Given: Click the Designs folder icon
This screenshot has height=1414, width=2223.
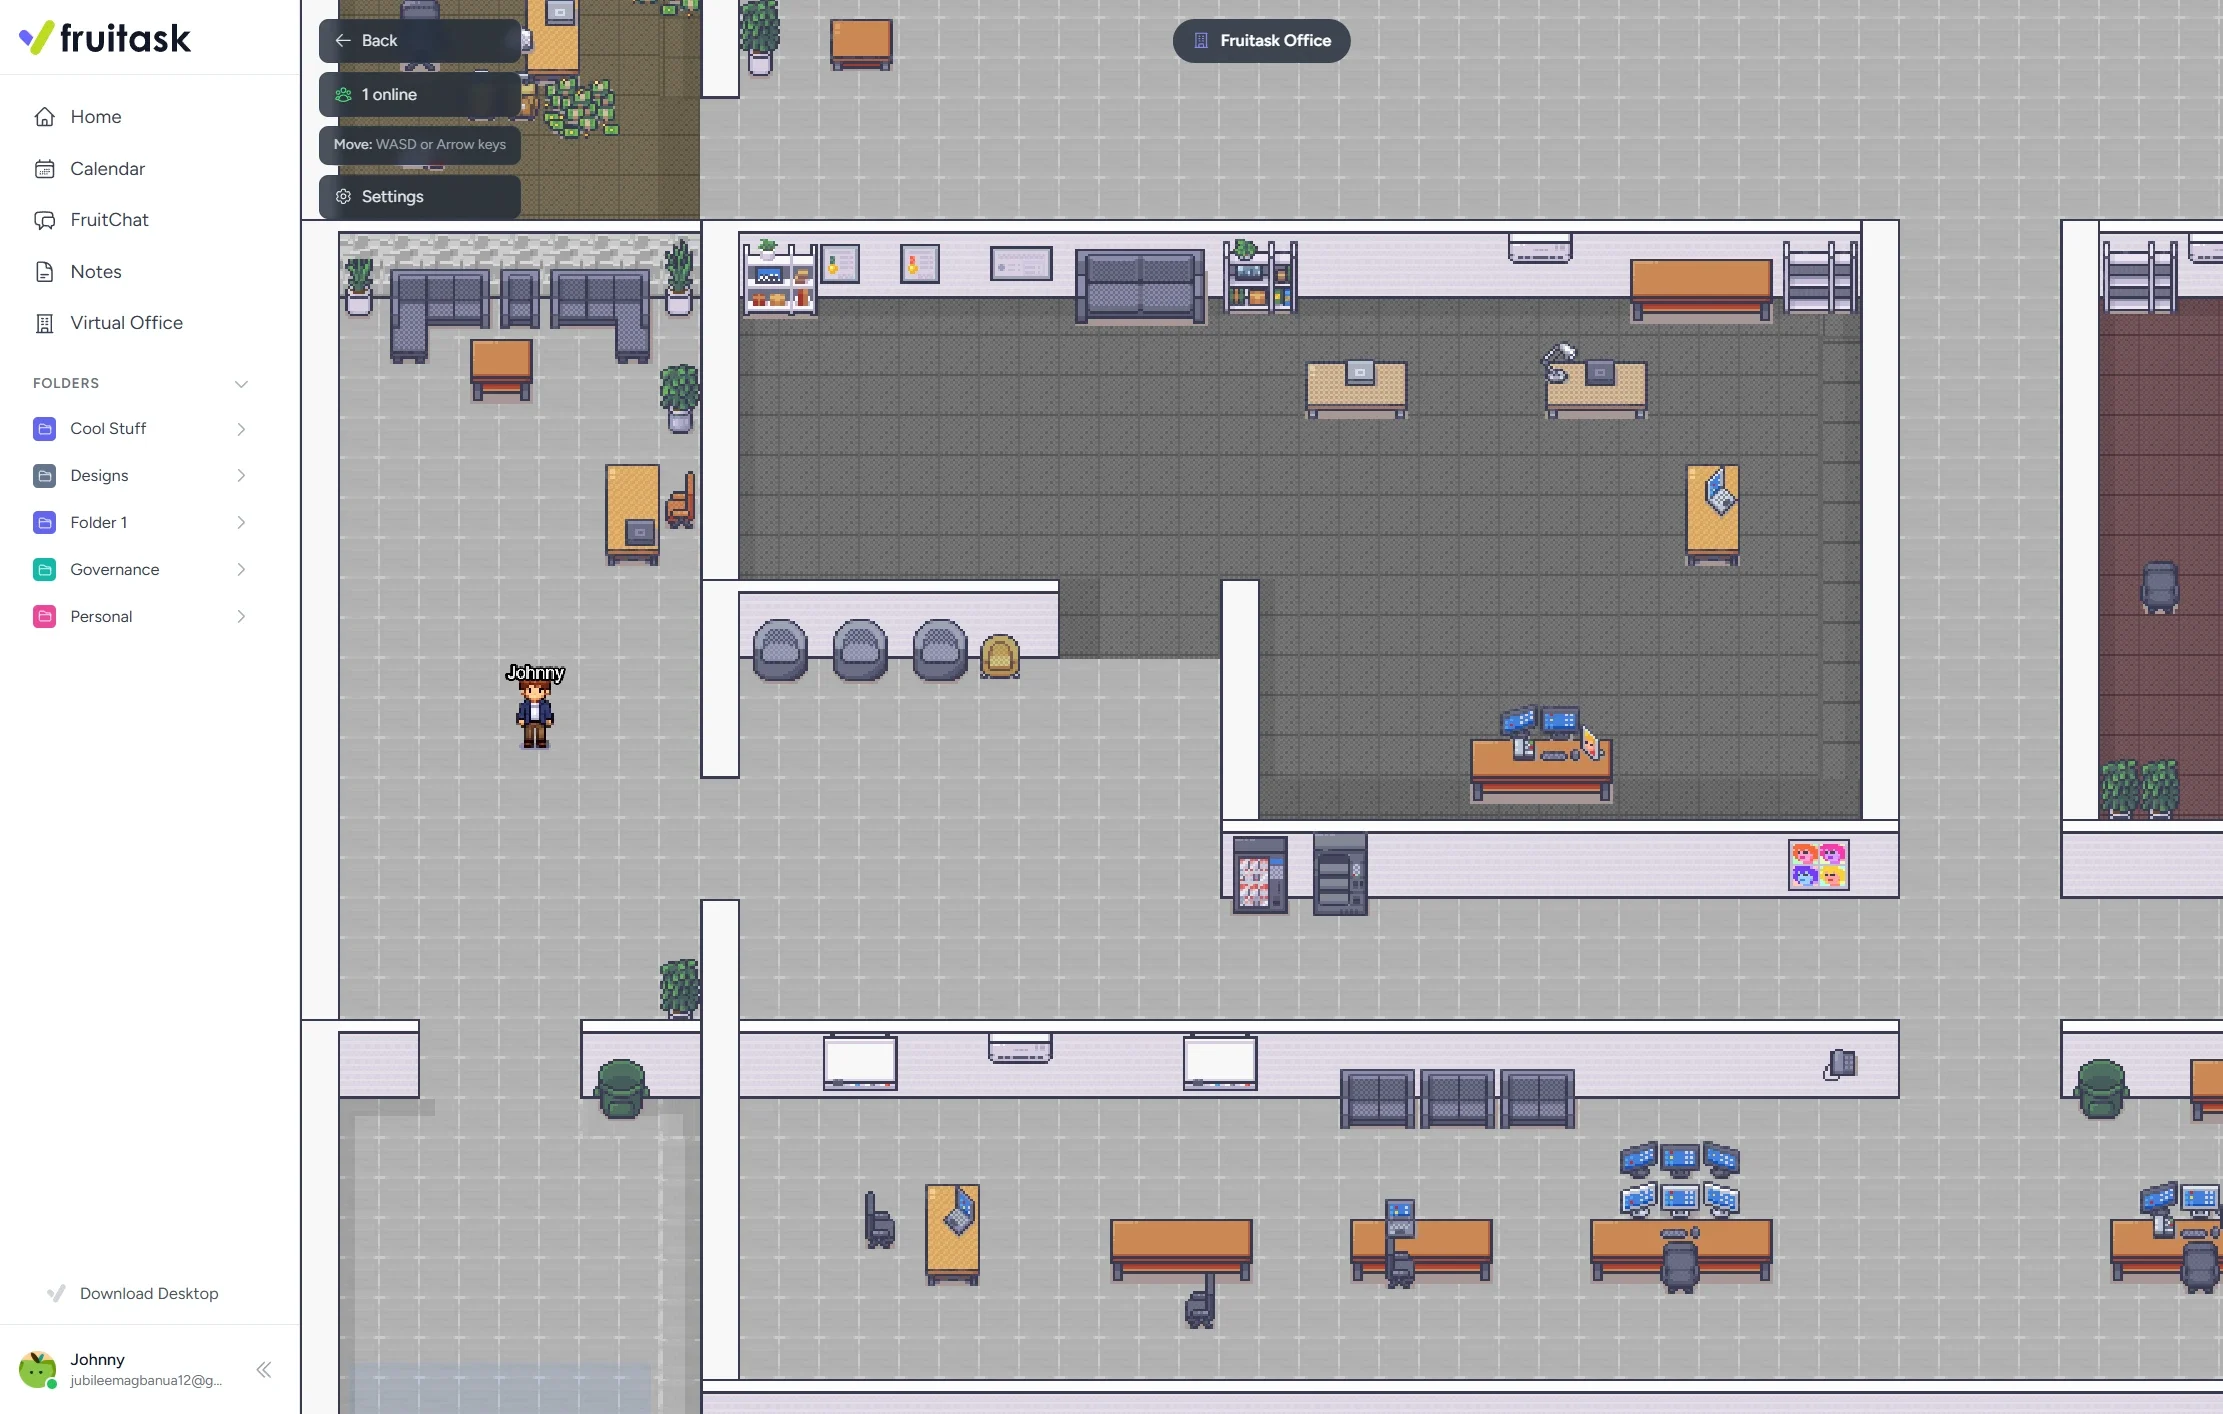Looking at the screenshot, I should (x=45, y=476).
